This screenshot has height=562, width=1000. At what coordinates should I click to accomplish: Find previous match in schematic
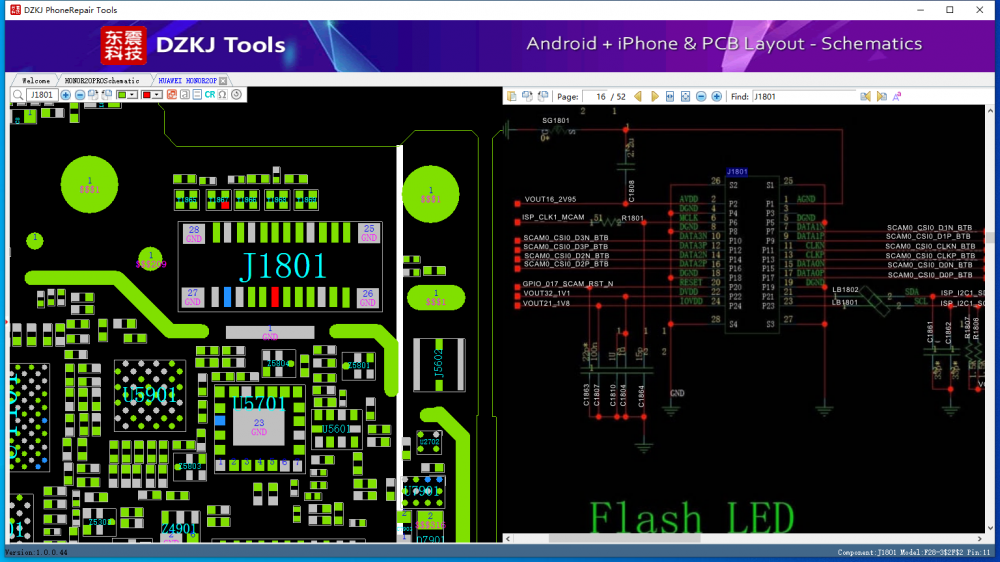point(866,97)
